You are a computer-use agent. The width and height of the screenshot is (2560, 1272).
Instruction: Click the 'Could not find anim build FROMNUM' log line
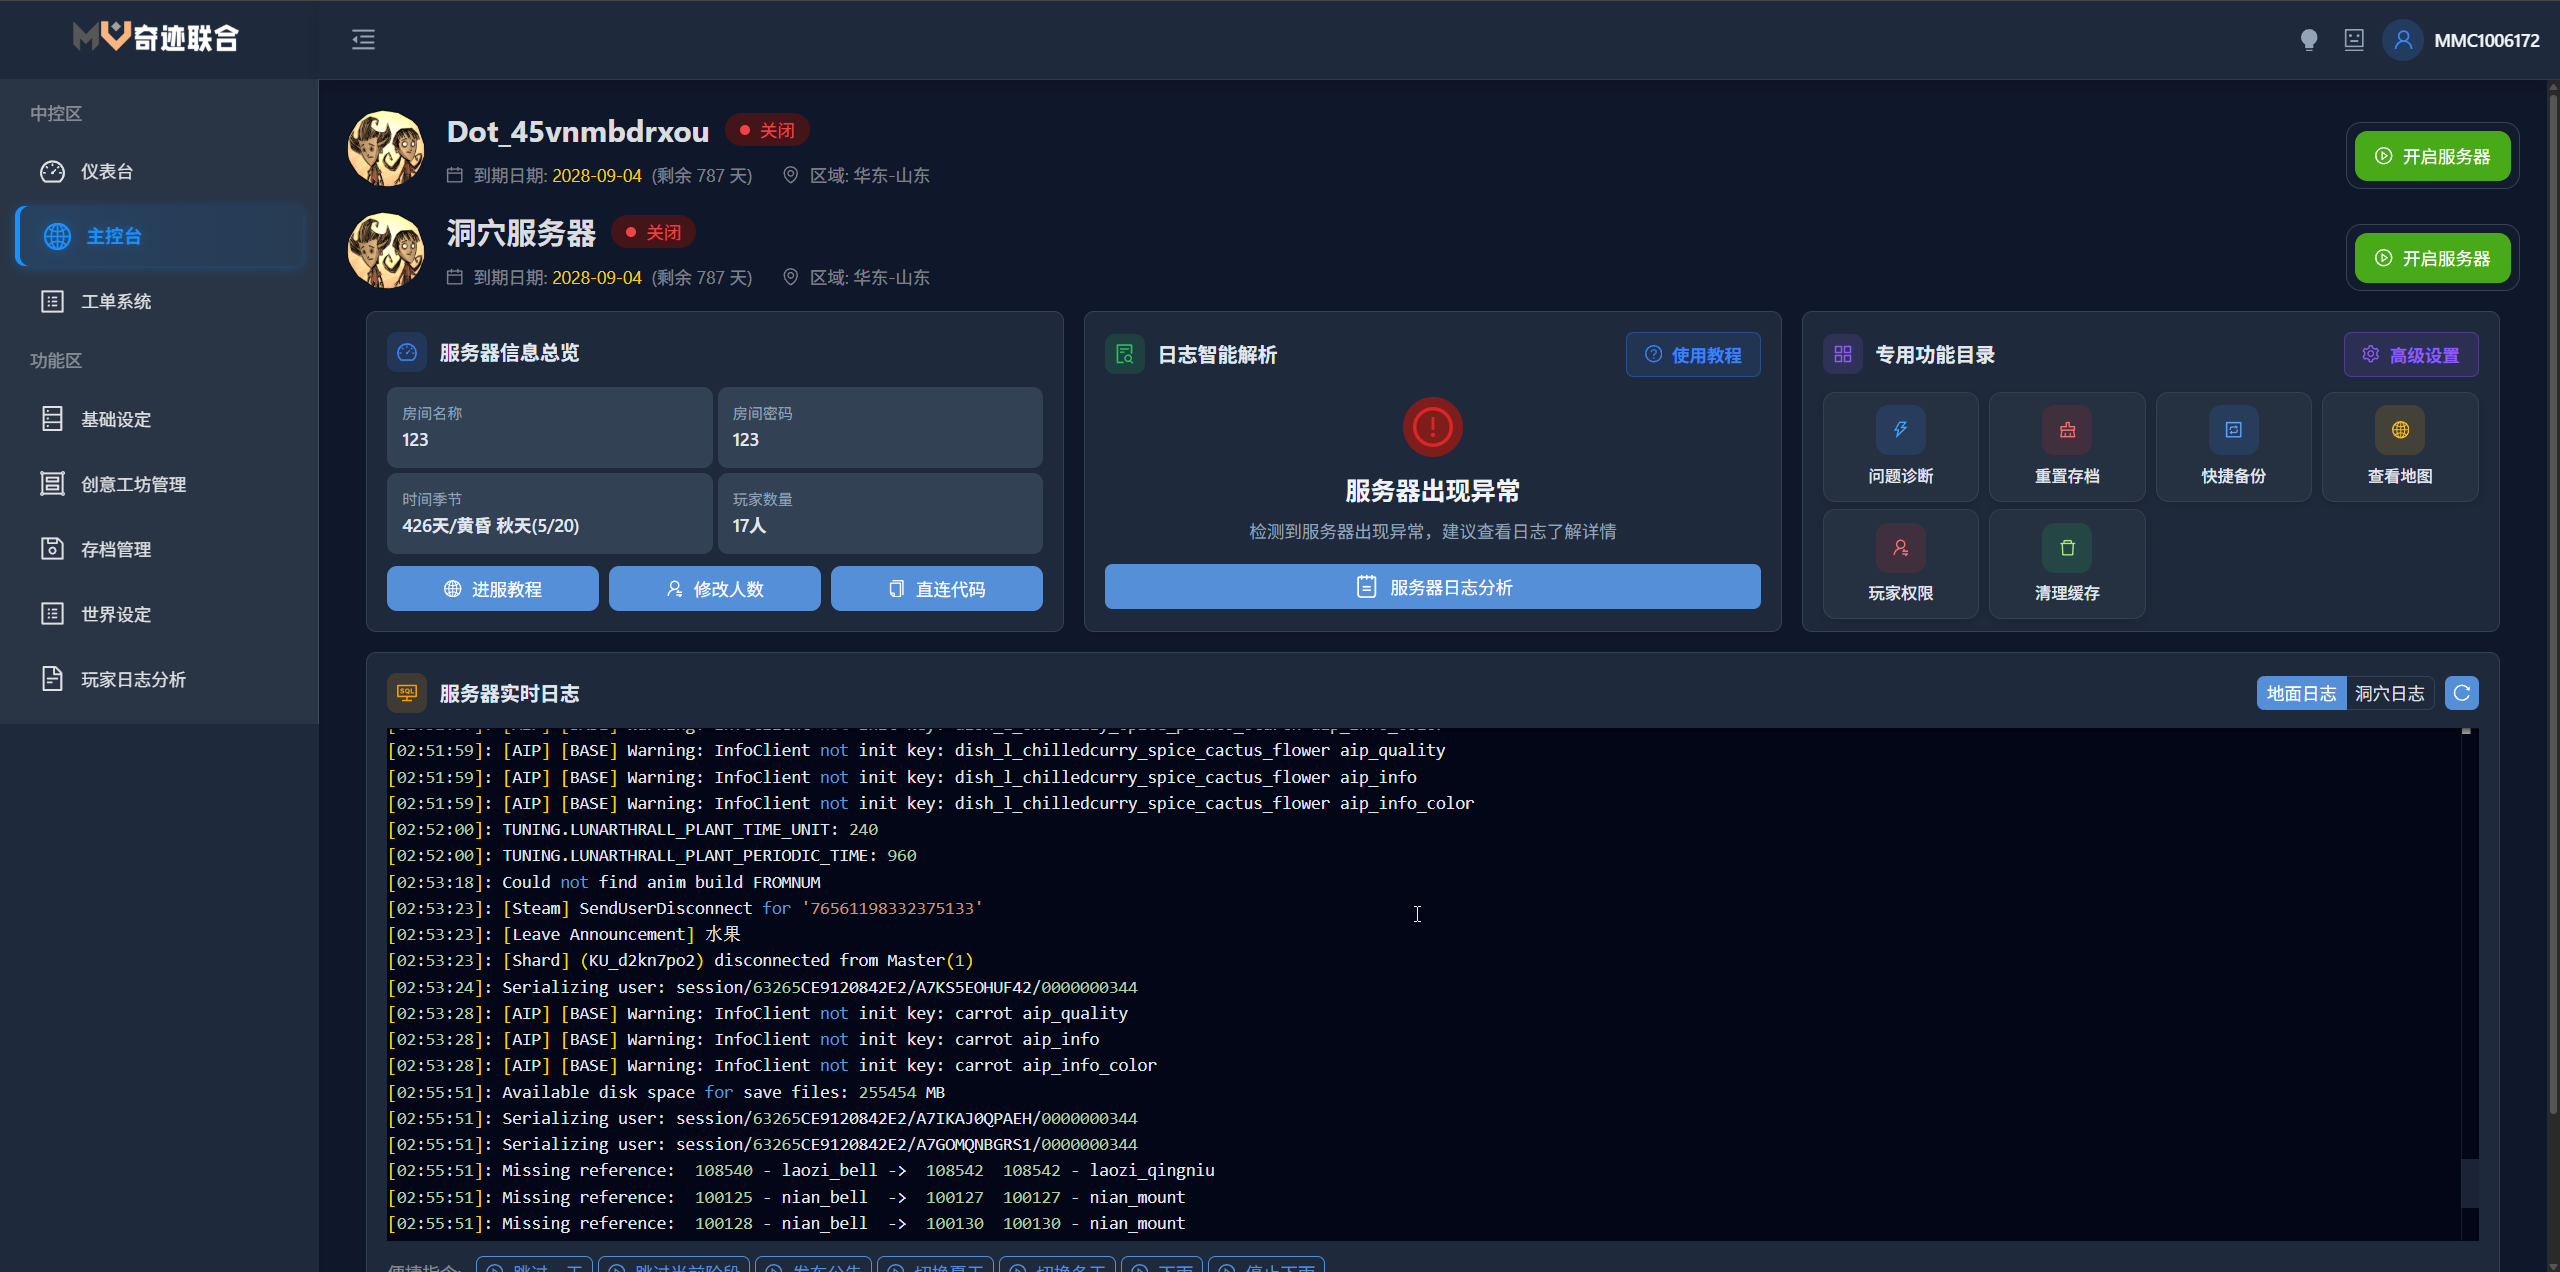pos(604,882)
